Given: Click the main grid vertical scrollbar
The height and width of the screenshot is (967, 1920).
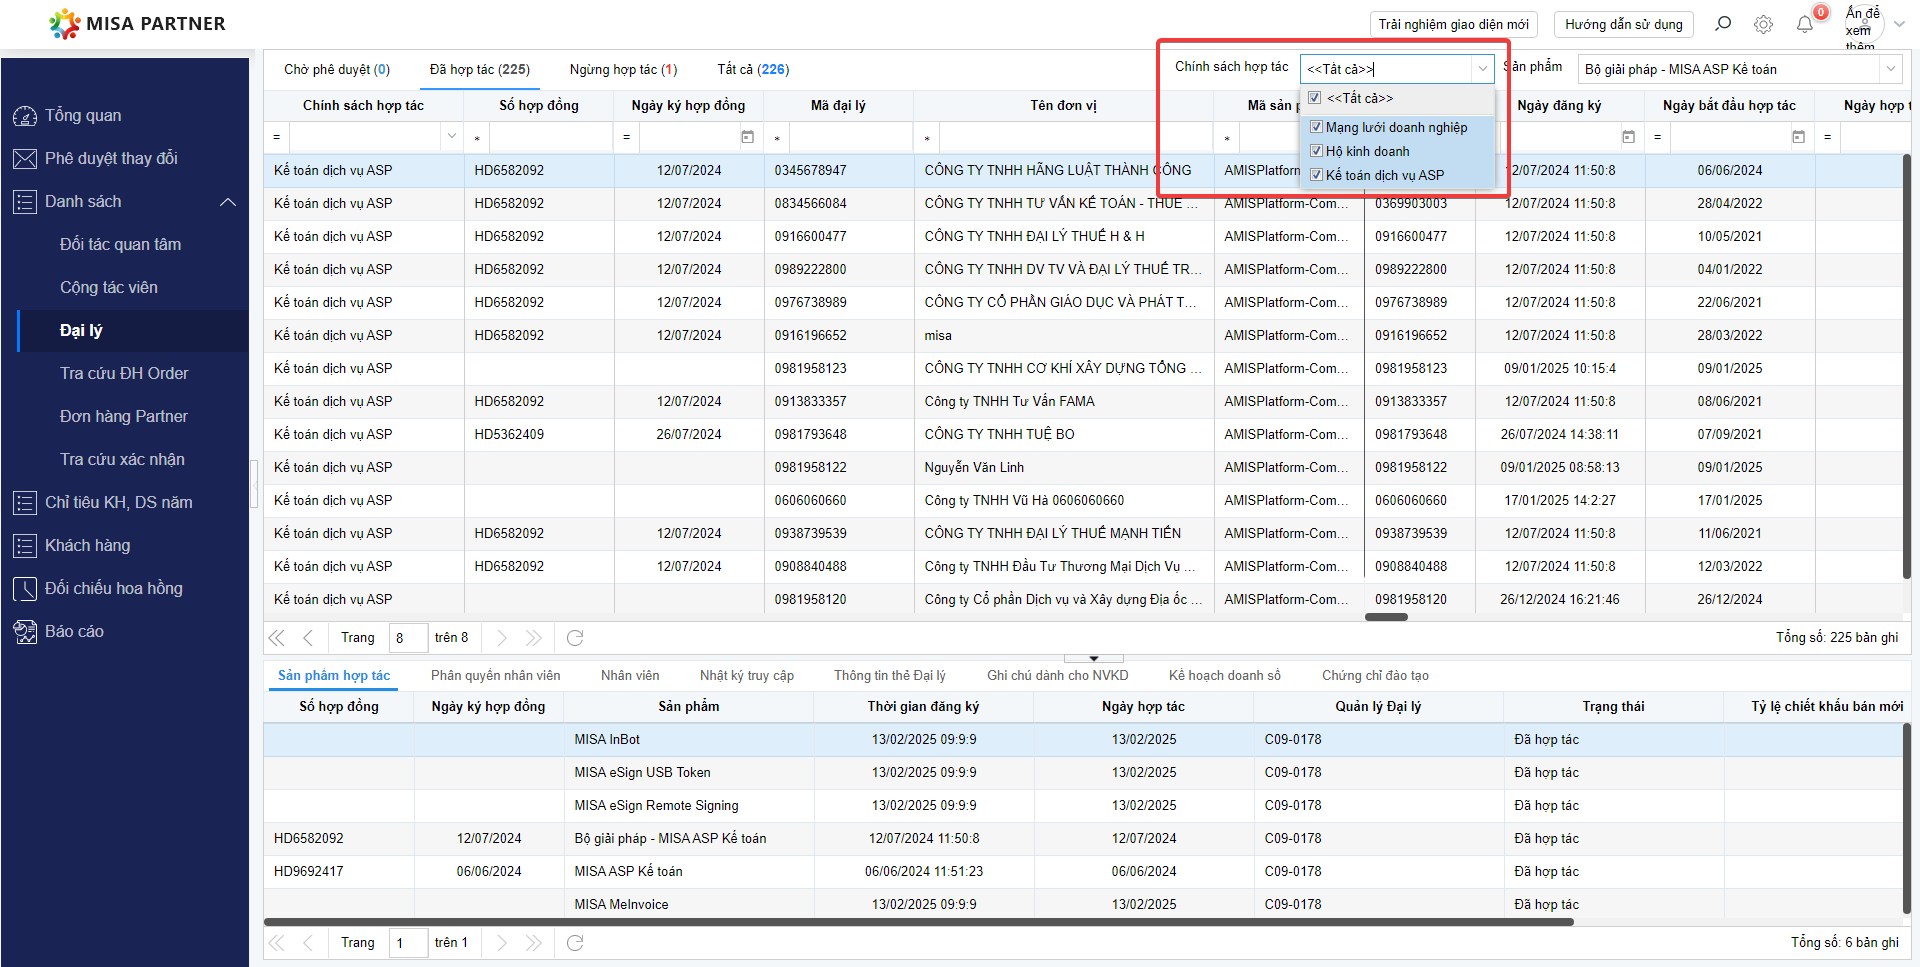Looking at the screenshot, I should [x=1906, y=366].
